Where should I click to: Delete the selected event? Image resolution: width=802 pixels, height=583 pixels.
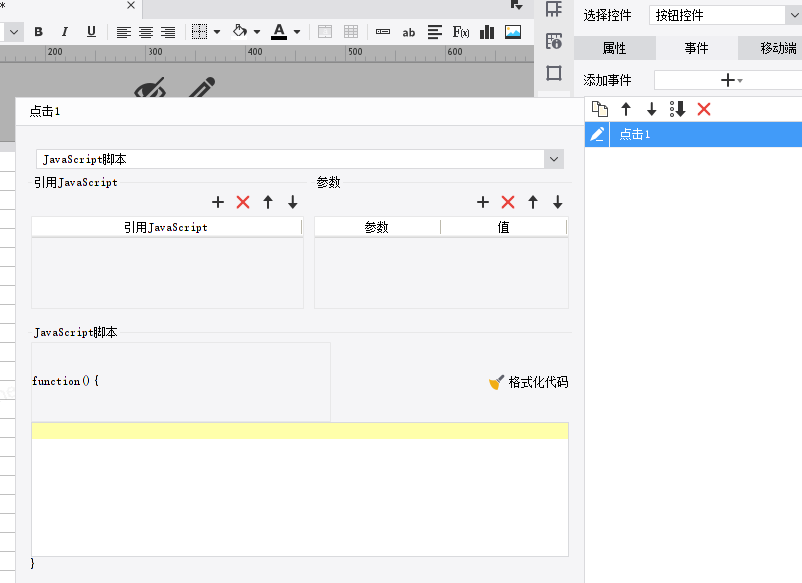[x=704, y=109]
